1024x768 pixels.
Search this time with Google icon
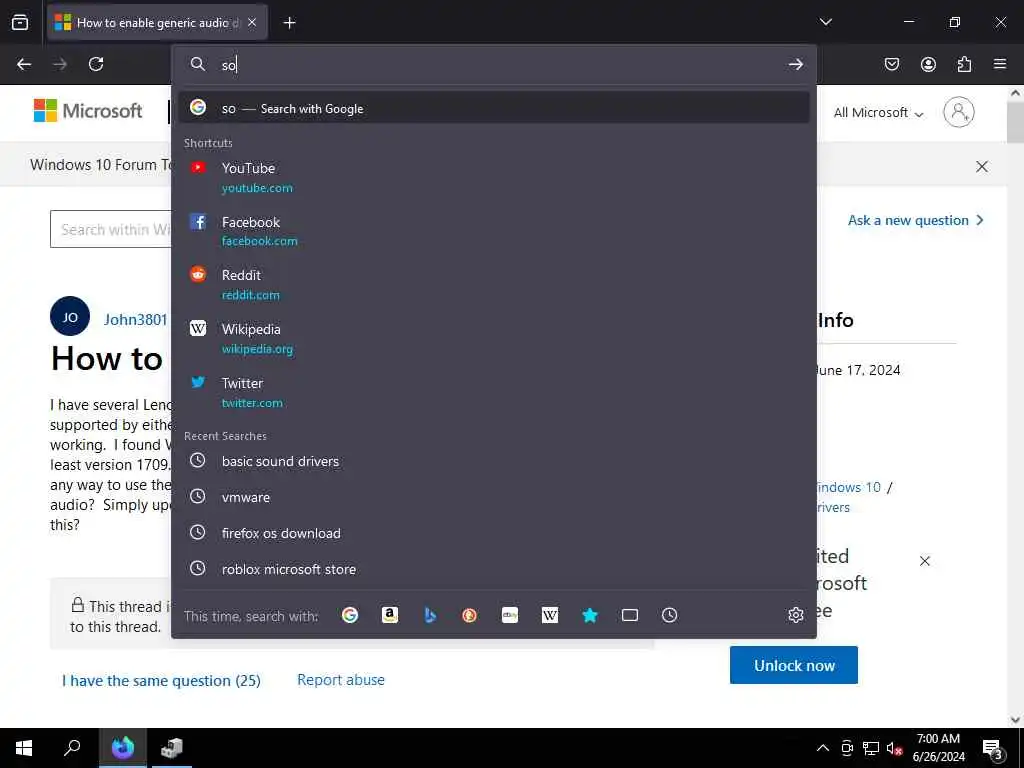350,615
